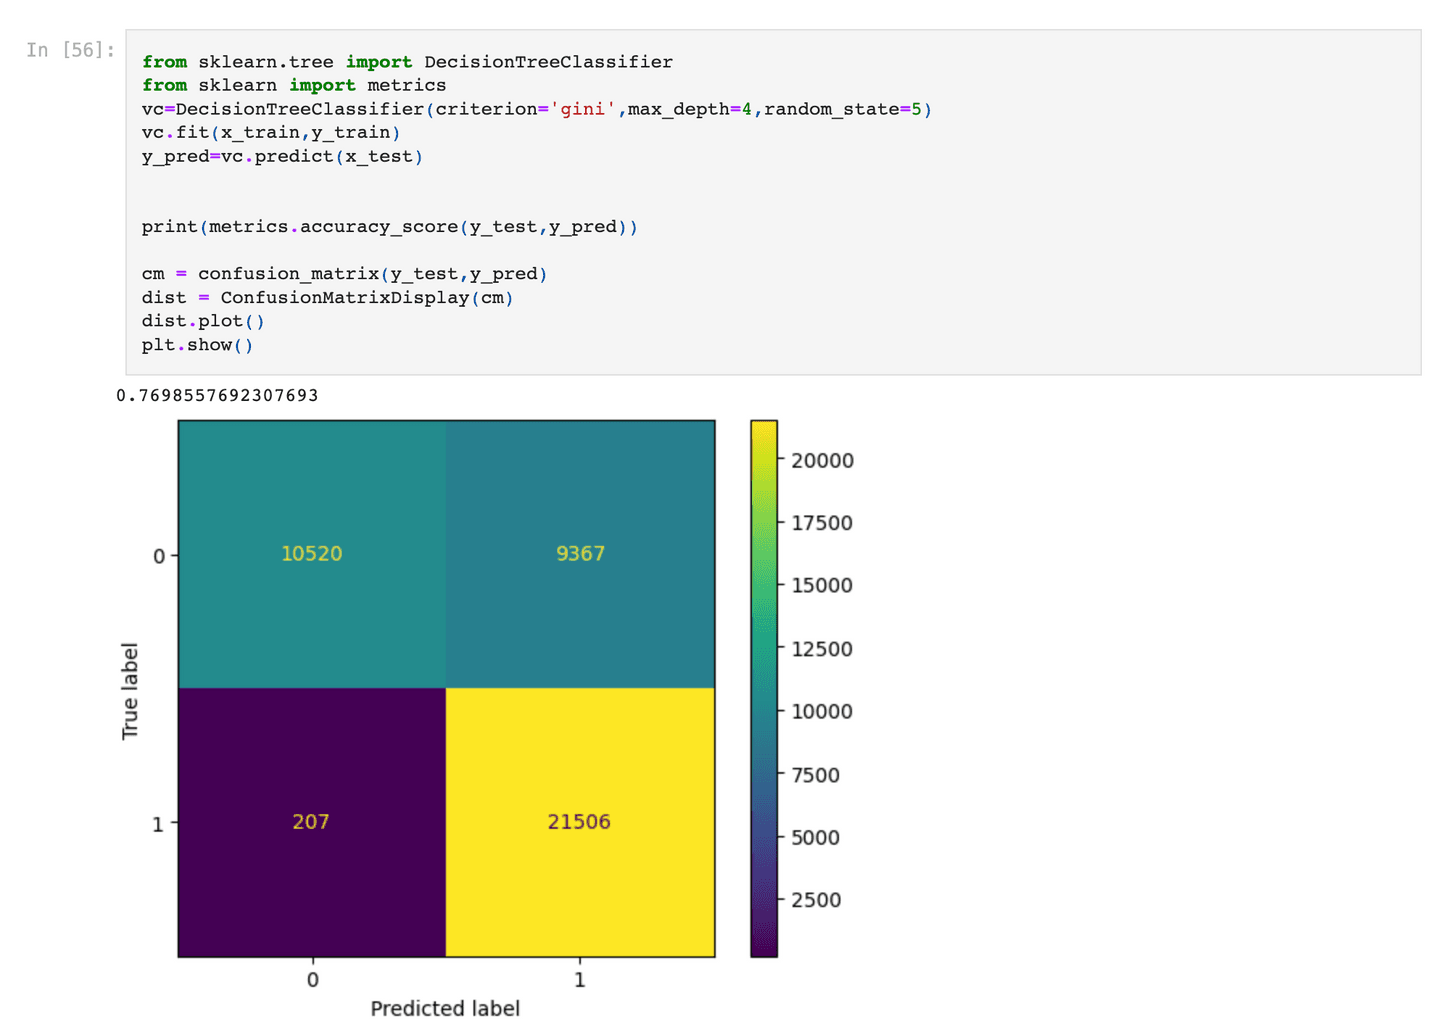Viewport: 1440px width, 1034px height.
Task: Click the matrix cell showing 207
Action: (x=312, y=822)
